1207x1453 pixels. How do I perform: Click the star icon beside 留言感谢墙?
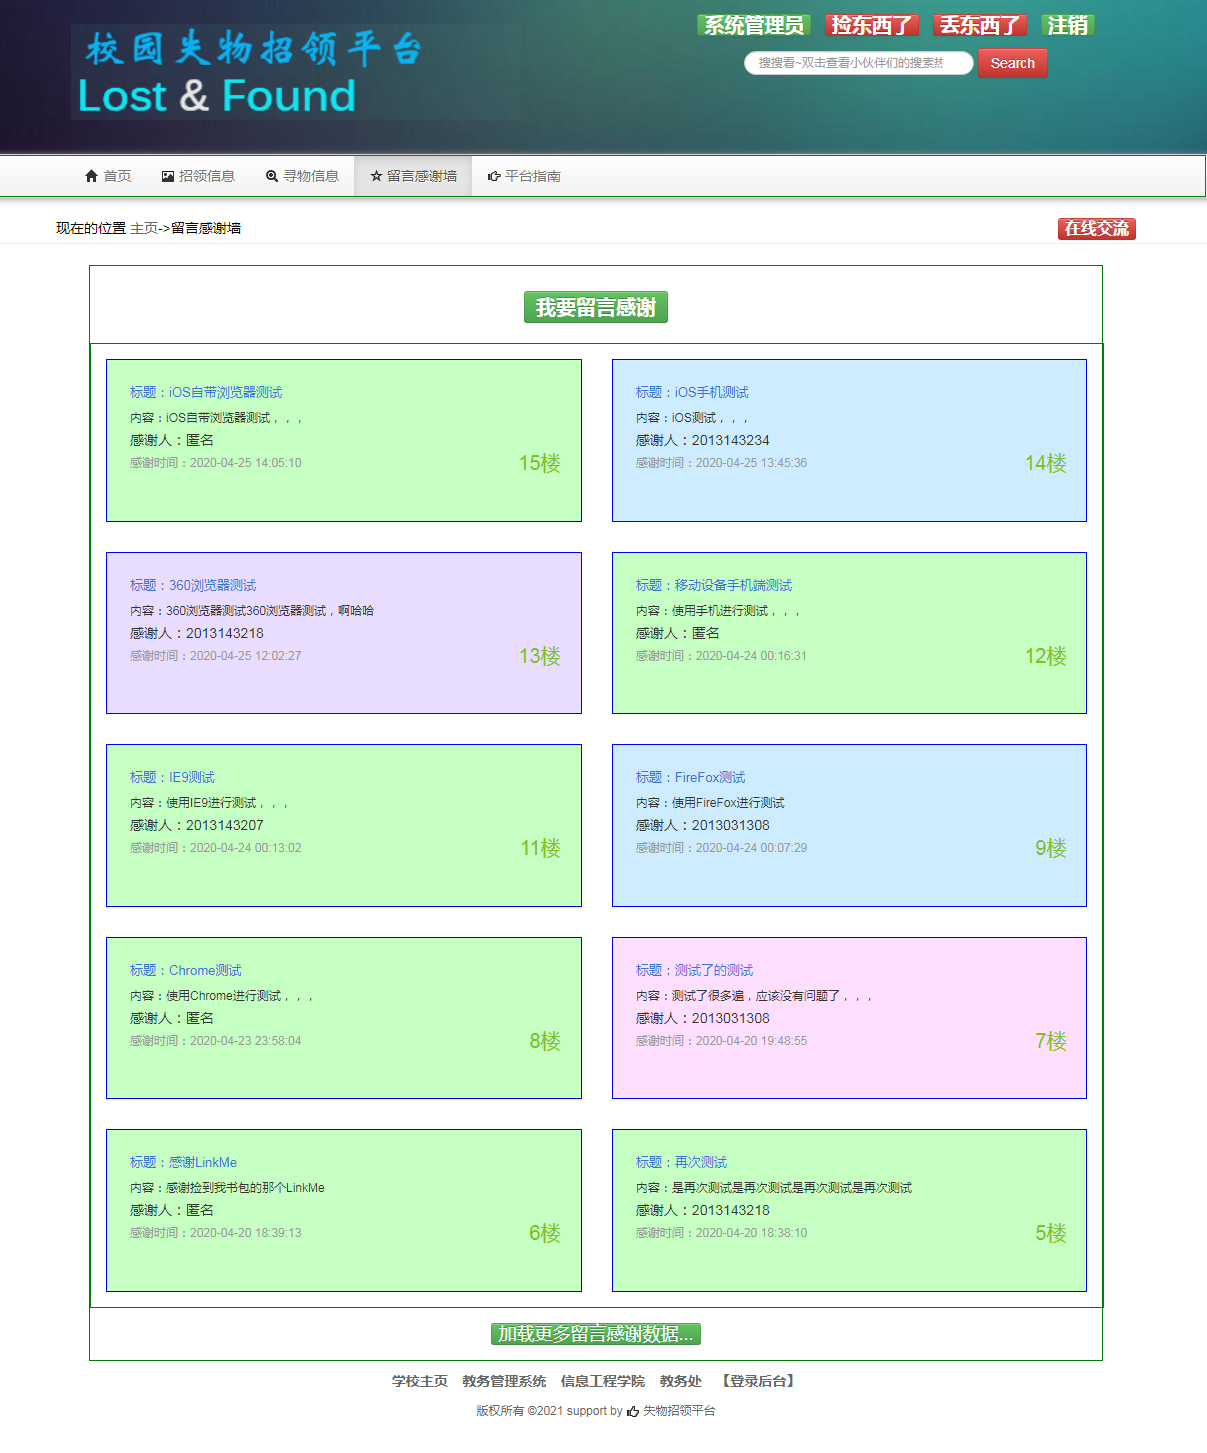coord(376,176)
